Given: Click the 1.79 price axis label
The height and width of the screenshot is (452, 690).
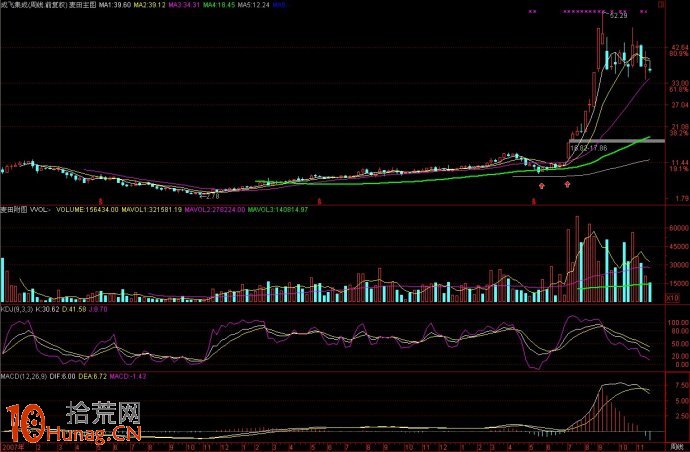Looking at the screenshot, I should click(x=682, y=198).
